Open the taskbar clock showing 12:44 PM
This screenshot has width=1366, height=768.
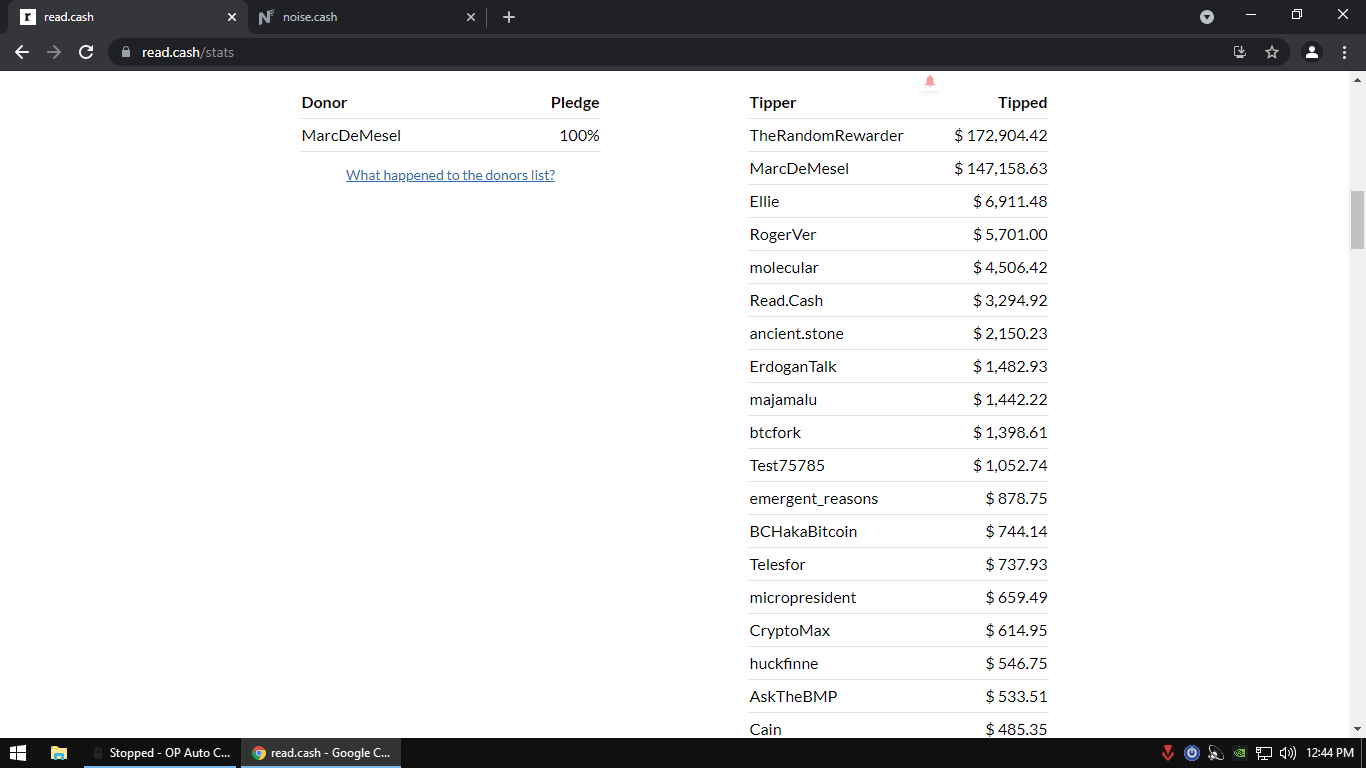tap(1329, 753)
